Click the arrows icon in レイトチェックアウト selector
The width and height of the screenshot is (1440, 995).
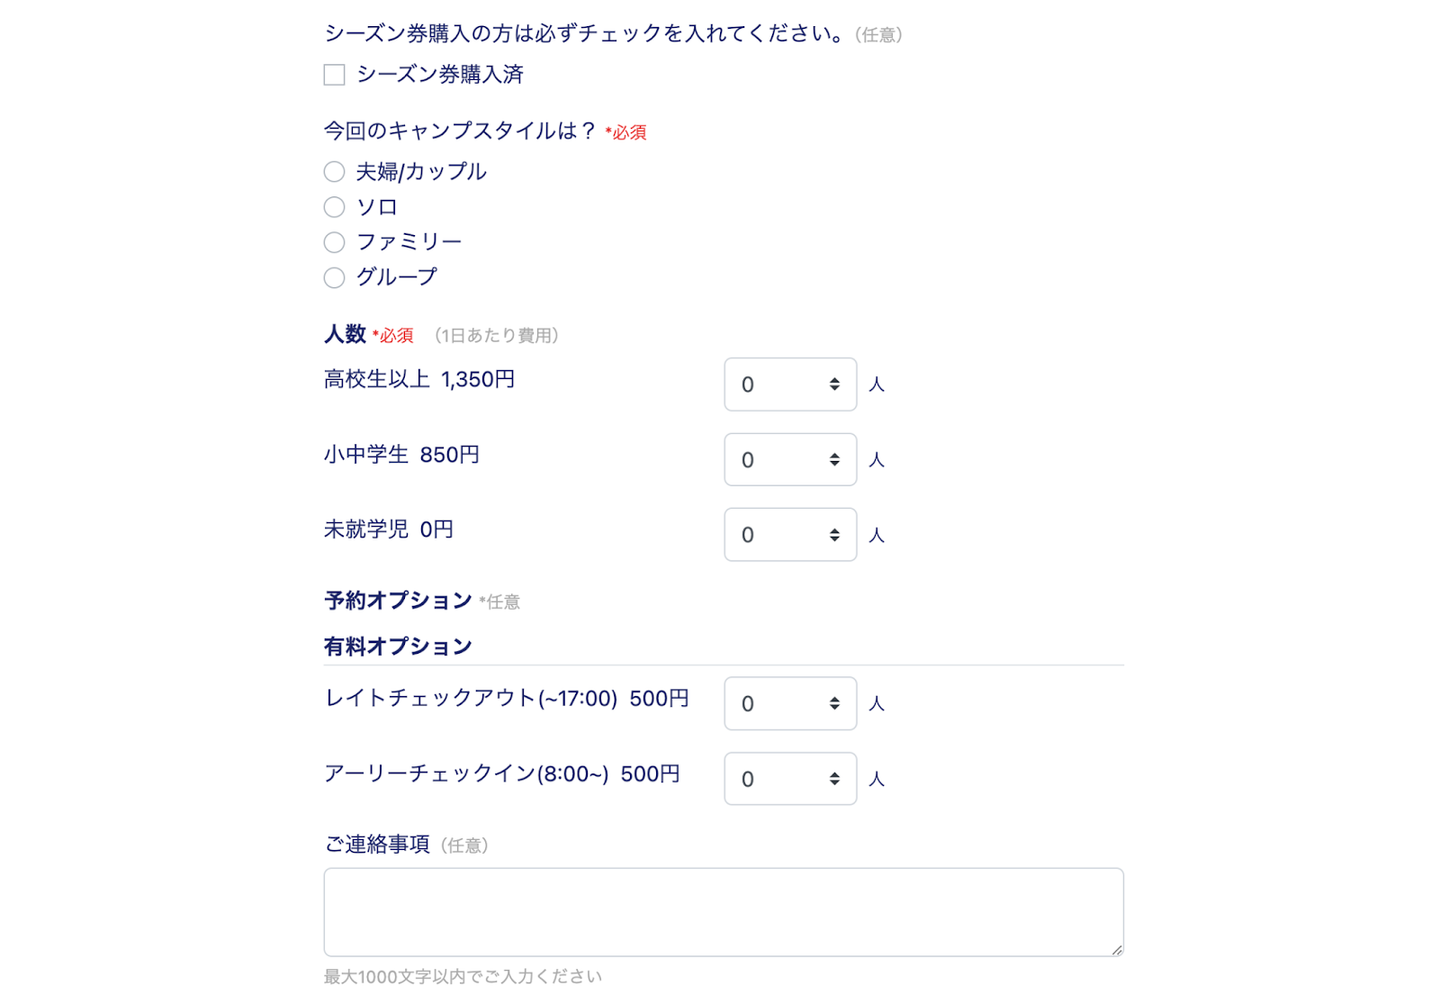point(834,704)
